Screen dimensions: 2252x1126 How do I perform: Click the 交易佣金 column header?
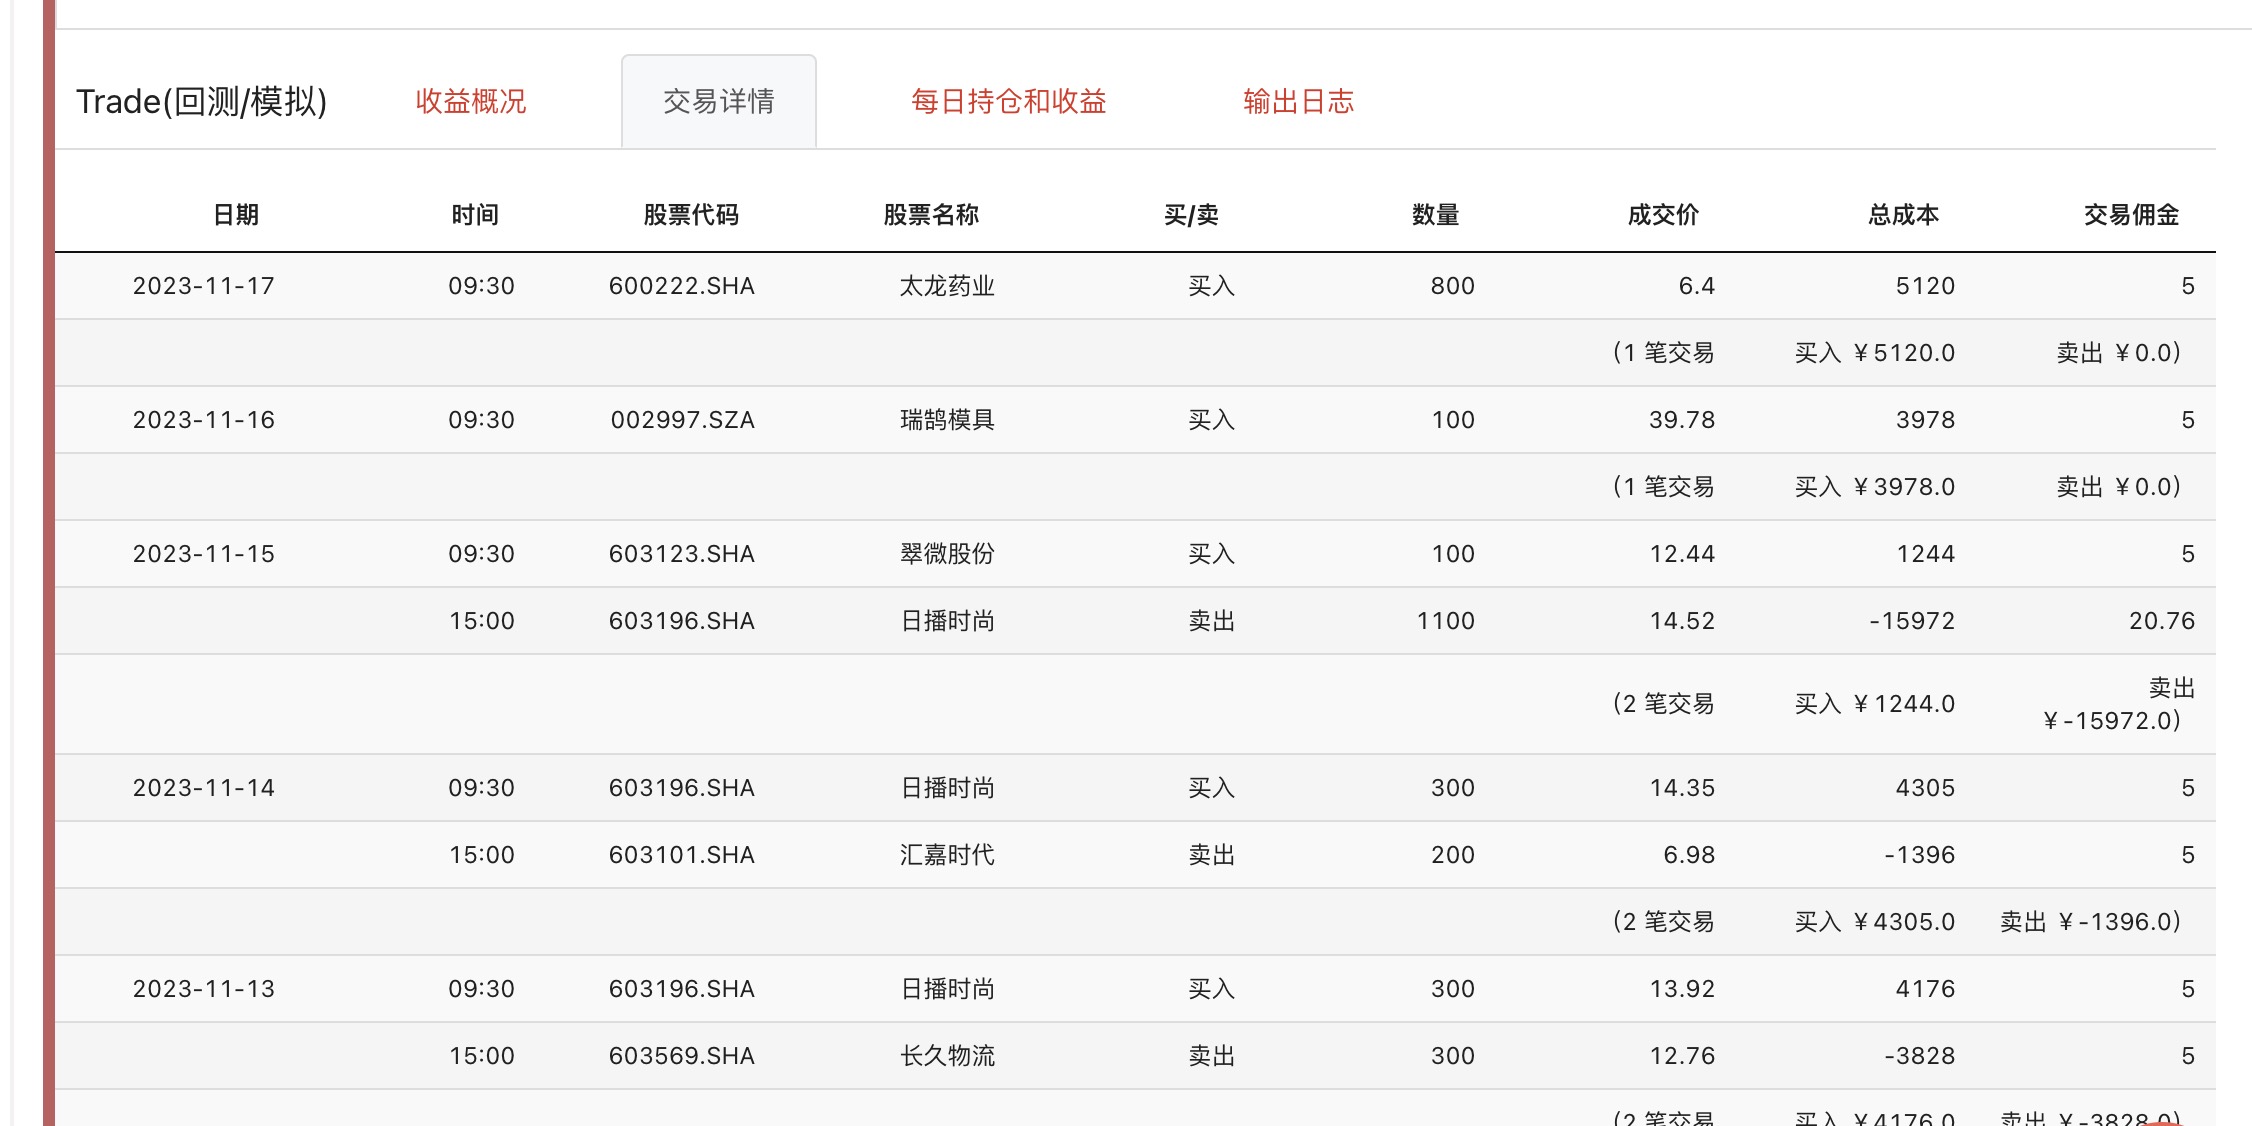[2130, 214]
